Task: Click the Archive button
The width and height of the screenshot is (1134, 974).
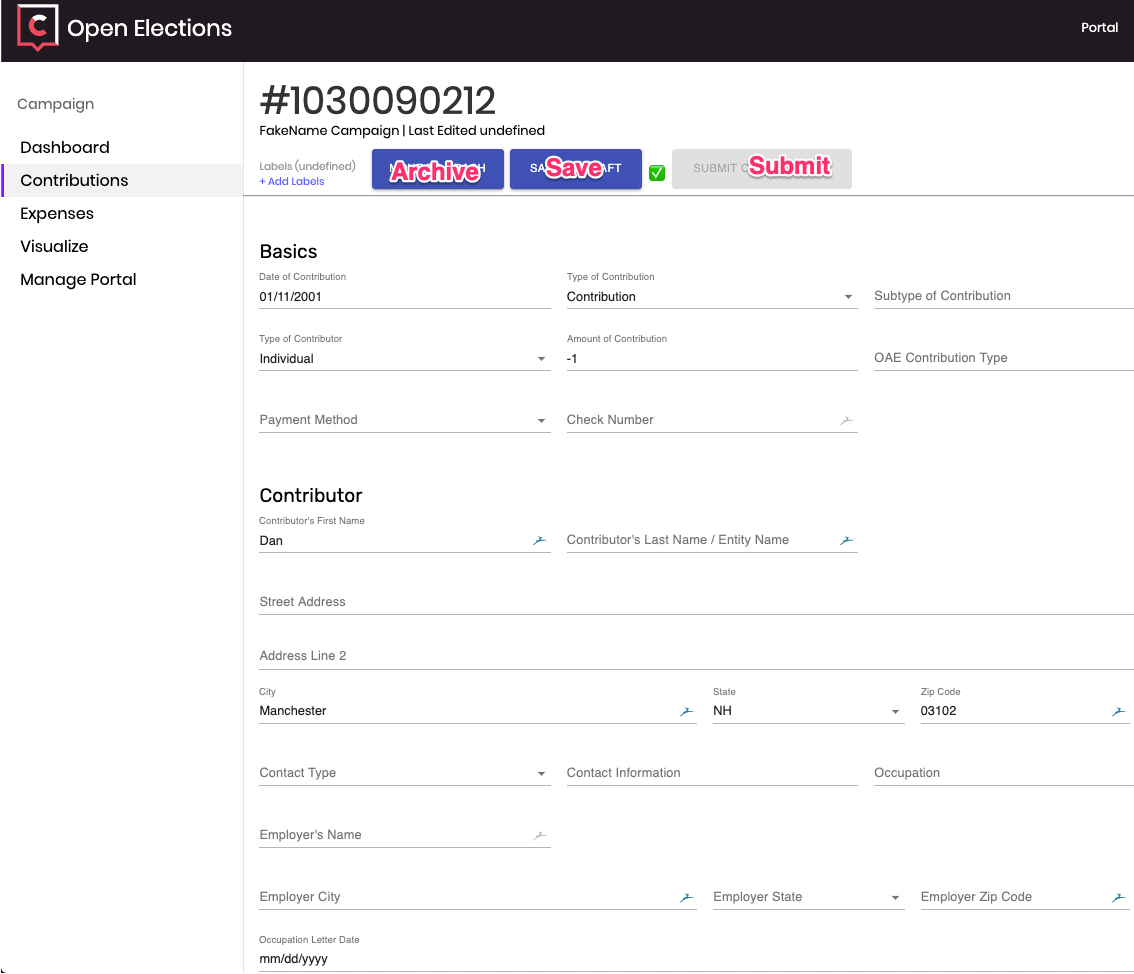Action: pyautogui.click(x=438, y=169)
